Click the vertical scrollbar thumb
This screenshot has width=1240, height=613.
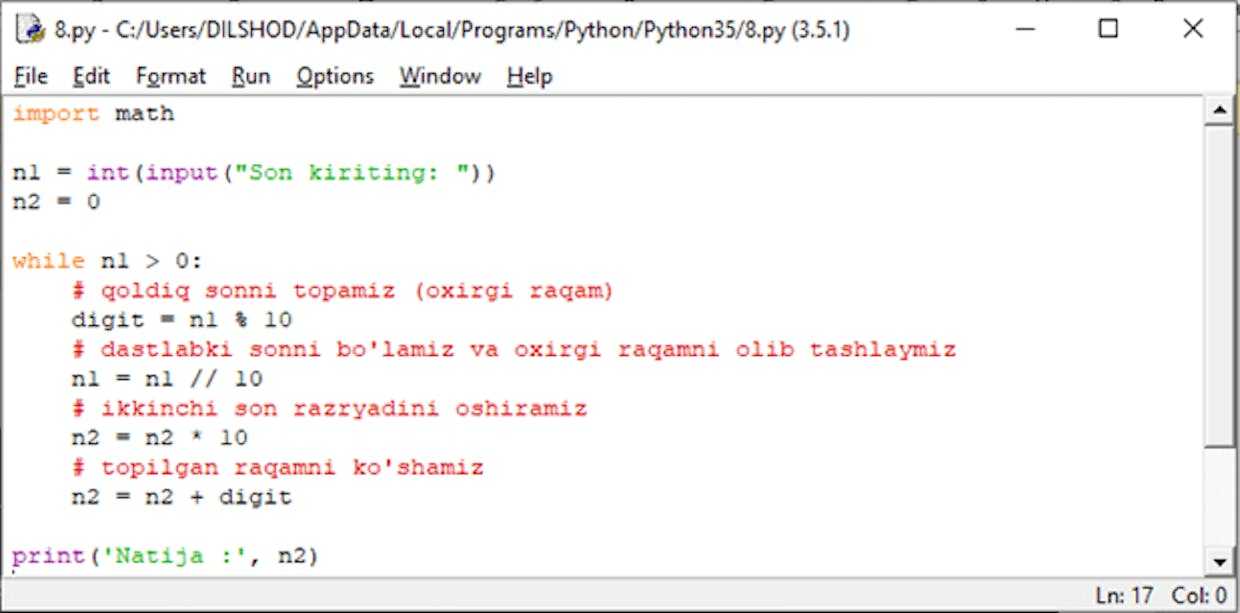(x=1220, y=285)
